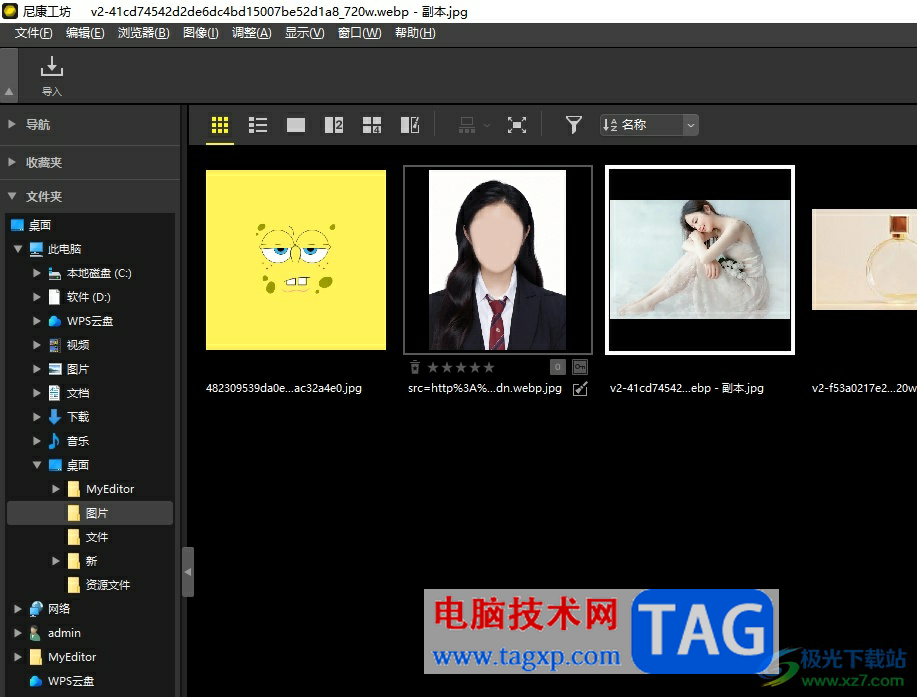Toggle full screen display icon
The height and width of the screenshot is (697, 917).
(517, 125)
